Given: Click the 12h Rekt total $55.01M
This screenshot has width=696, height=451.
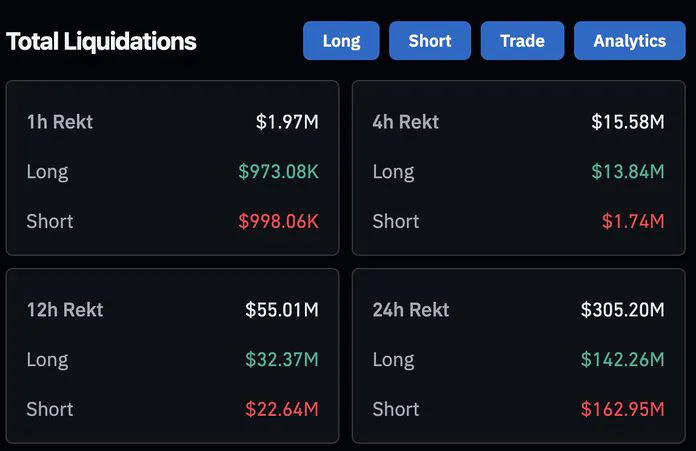Looking at the screenshot, I should (x=282, y=310).
